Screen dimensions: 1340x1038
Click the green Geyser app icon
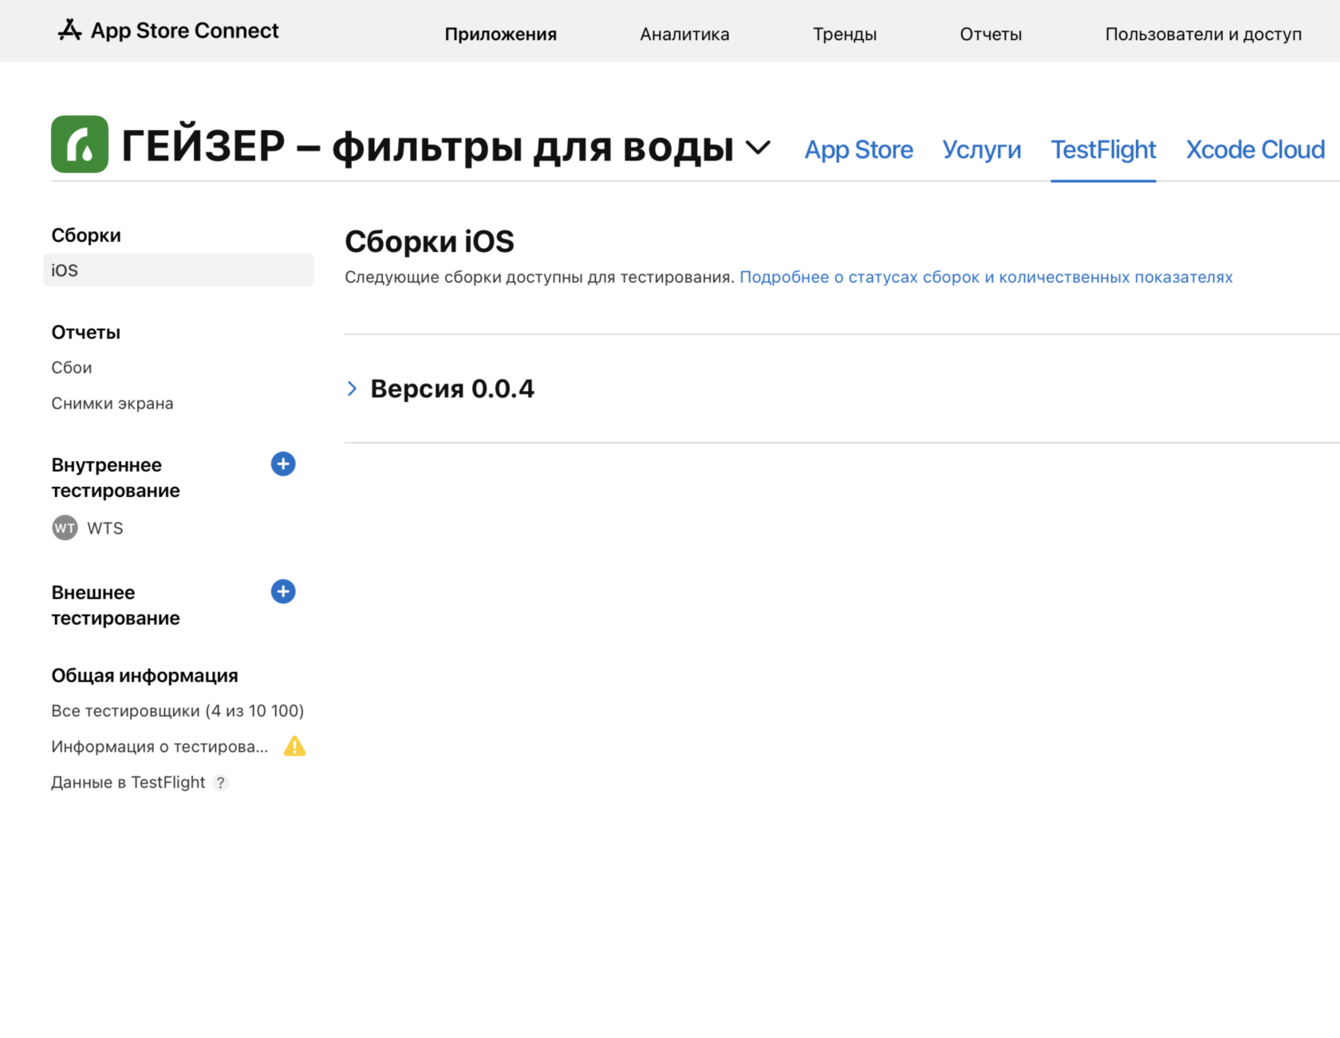[x=80, y=144]
